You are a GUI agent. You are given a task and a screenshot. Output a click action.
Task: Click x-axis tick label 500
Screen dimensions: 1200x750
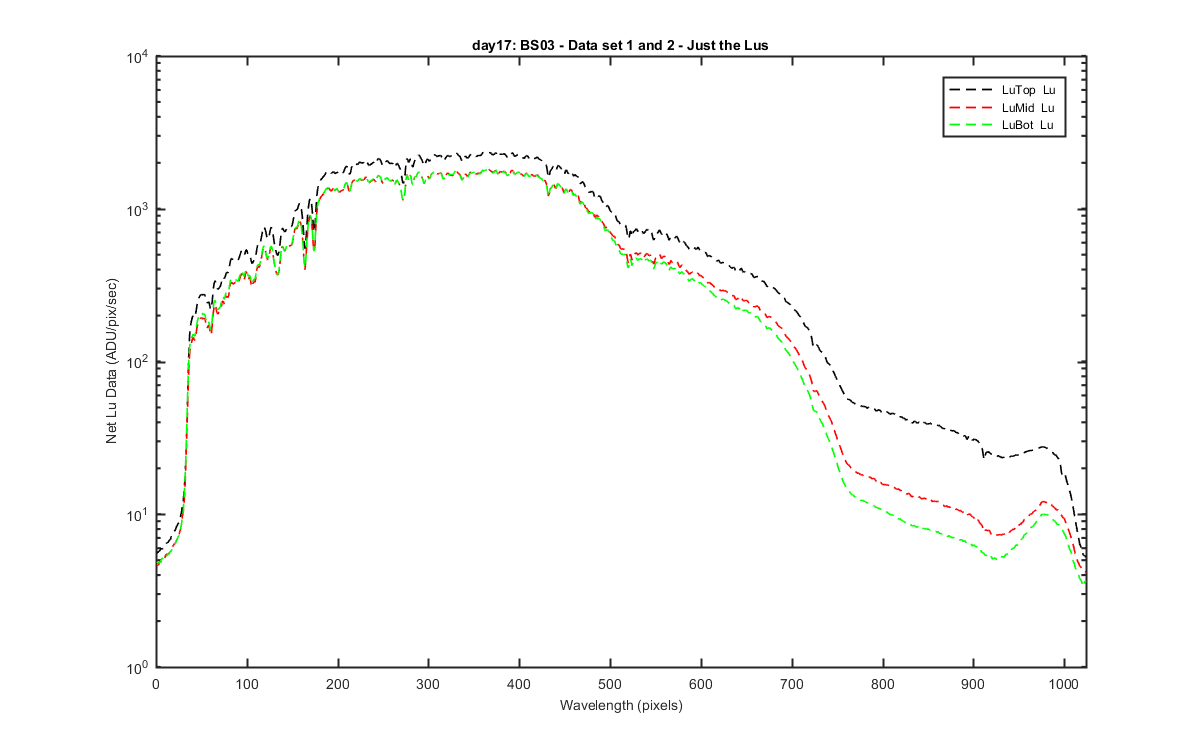[610, 683]
